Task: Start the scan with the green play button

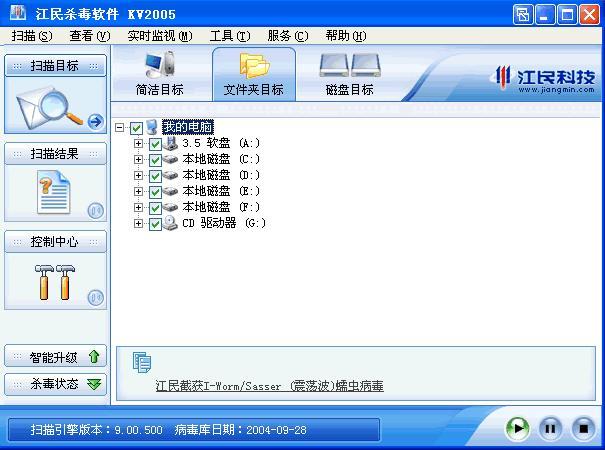Action: [517, 428]
